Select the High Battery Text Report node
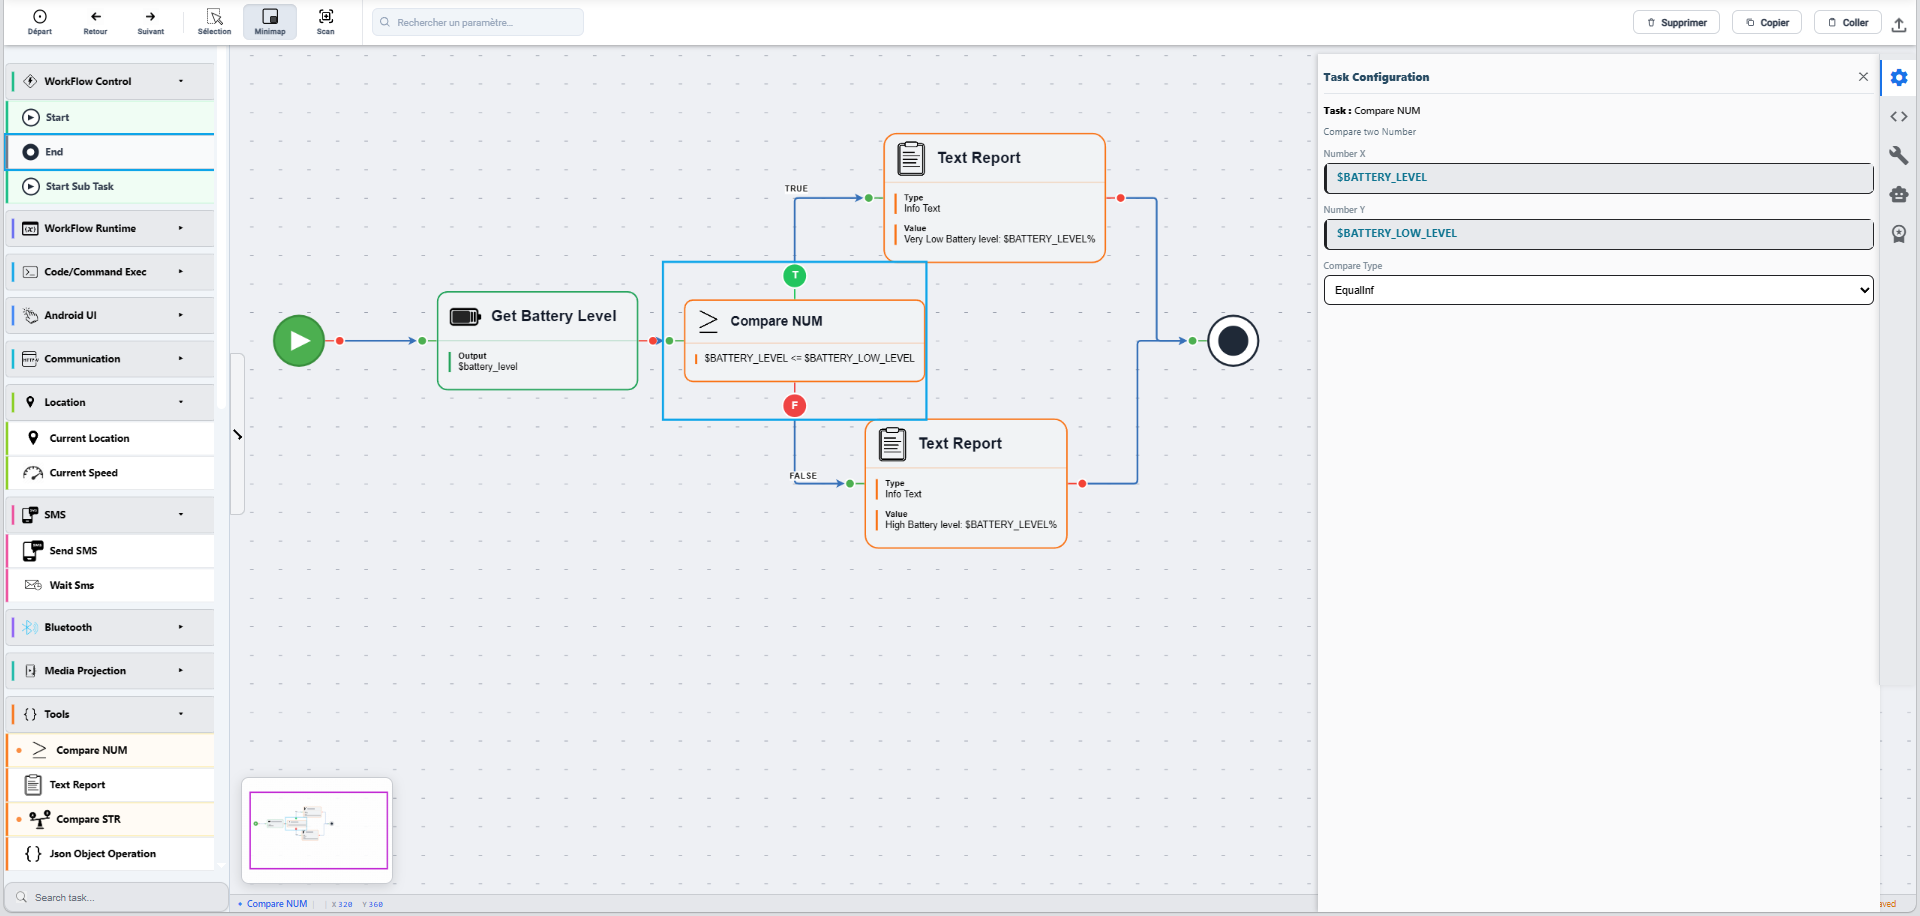1920x916 pixels. pos(966,483)
